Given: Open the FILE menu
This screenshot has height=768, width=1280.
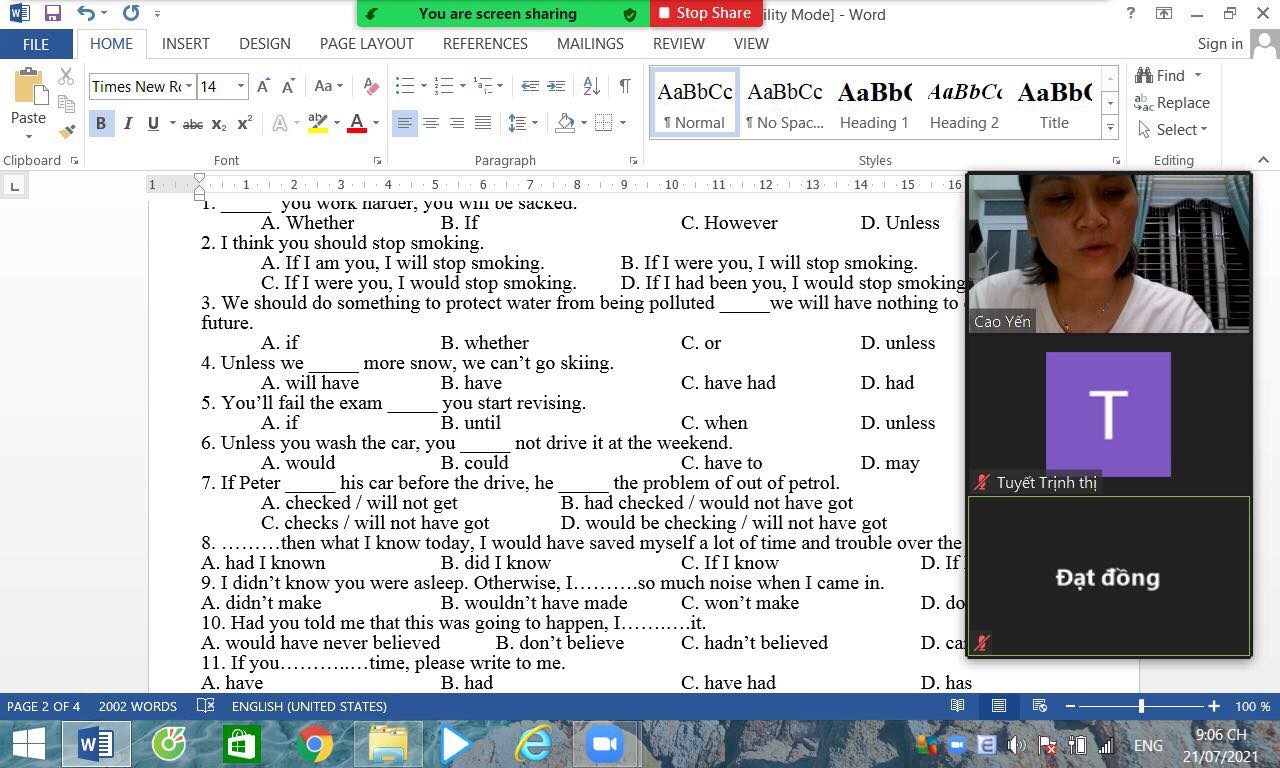Looking at the screenshot, I should click(x=36, y=44).
